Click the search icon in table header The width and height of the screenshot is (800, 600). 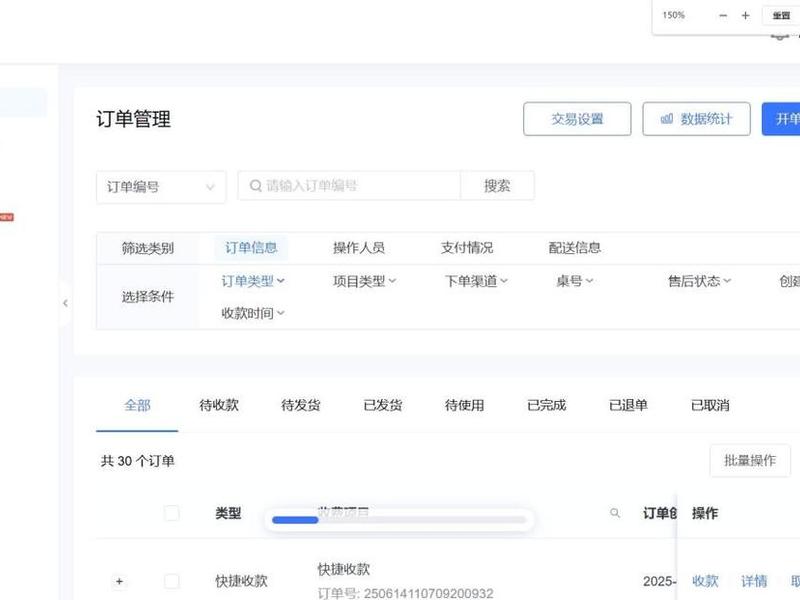coord(615,513)
